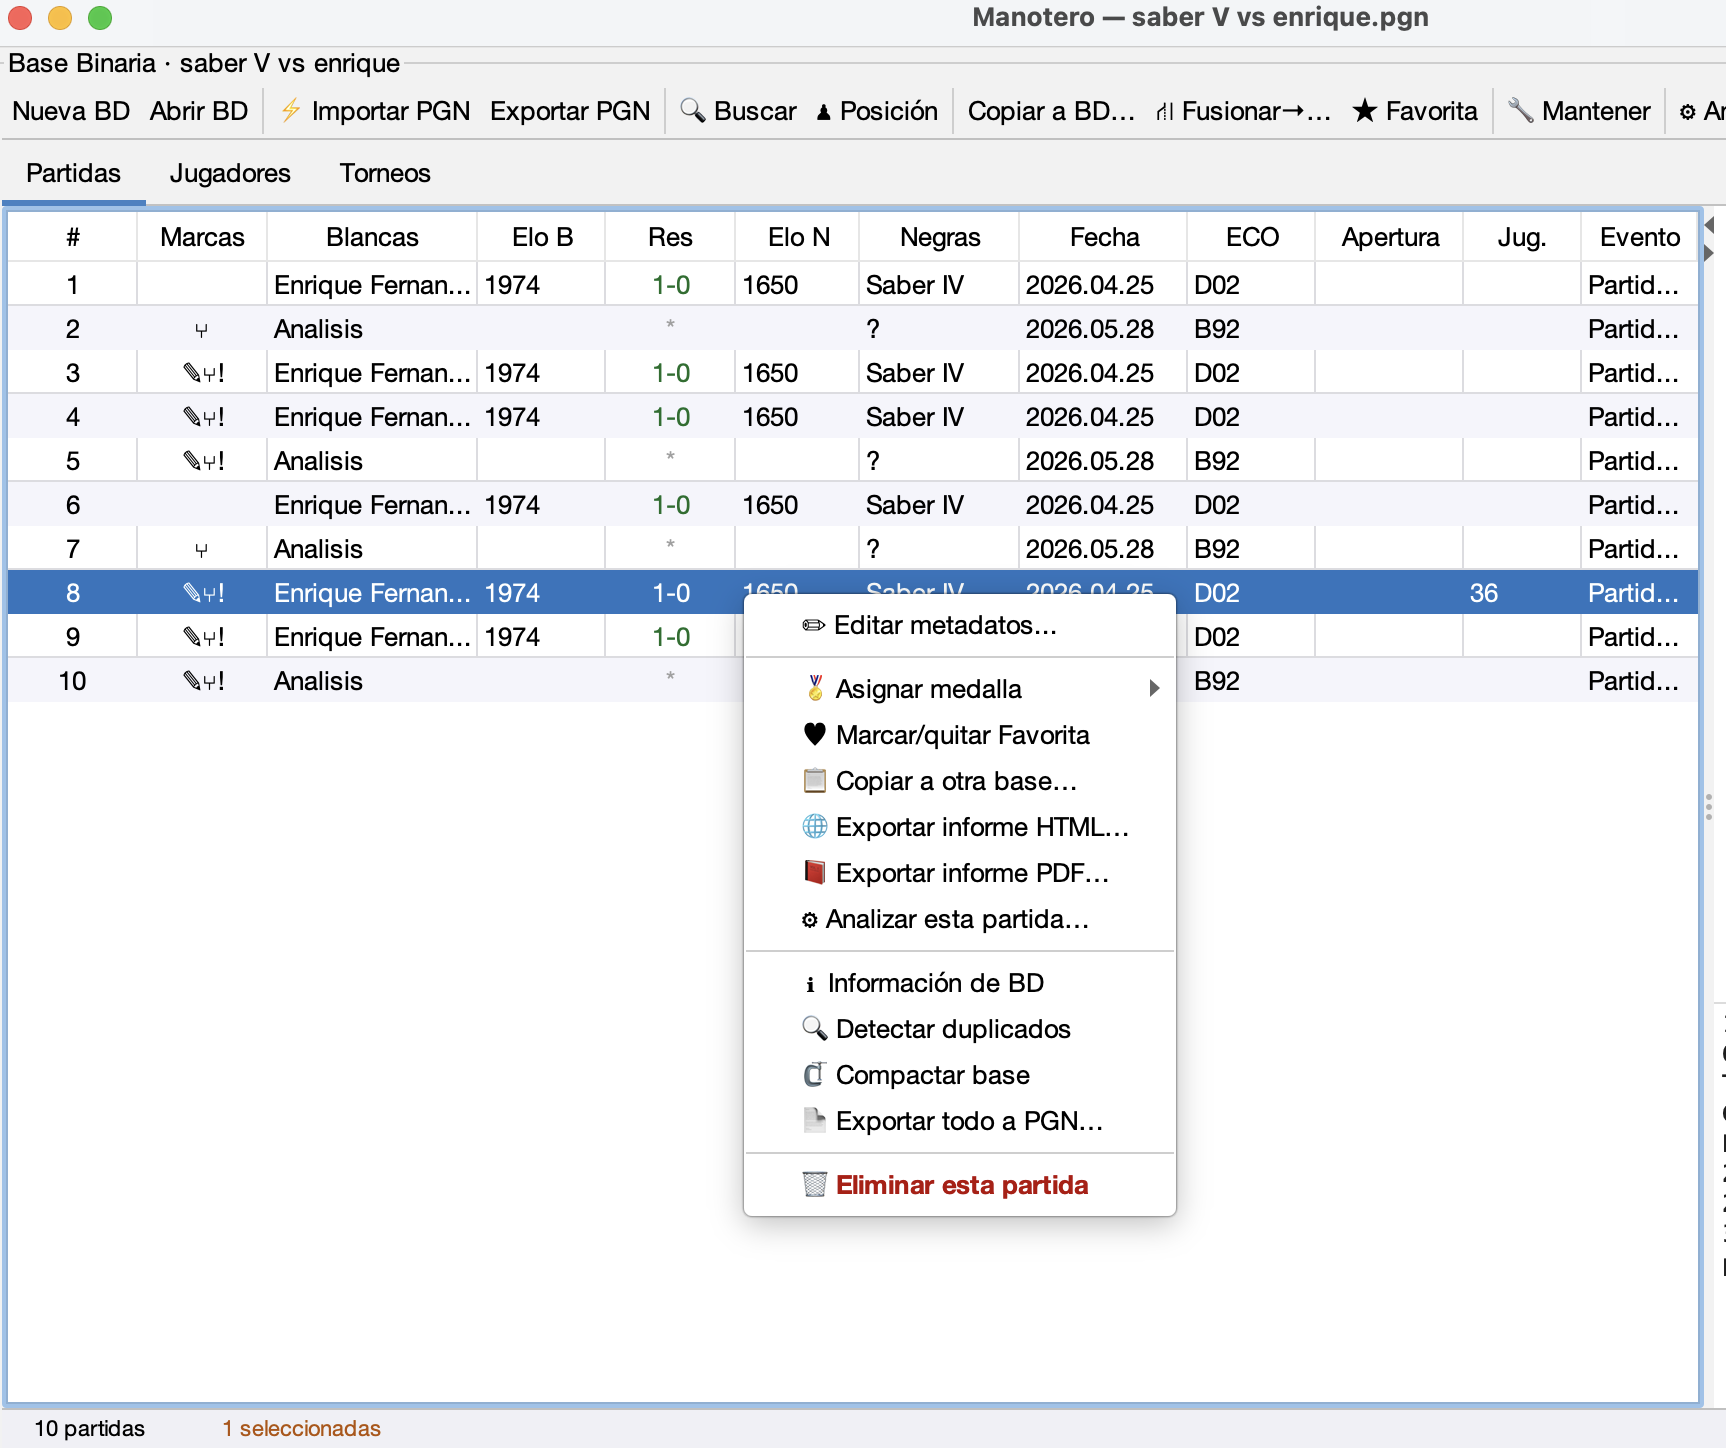Sort by the Fecha column header
This screenshot has width=1726, height=1448.
[1104, 237]
